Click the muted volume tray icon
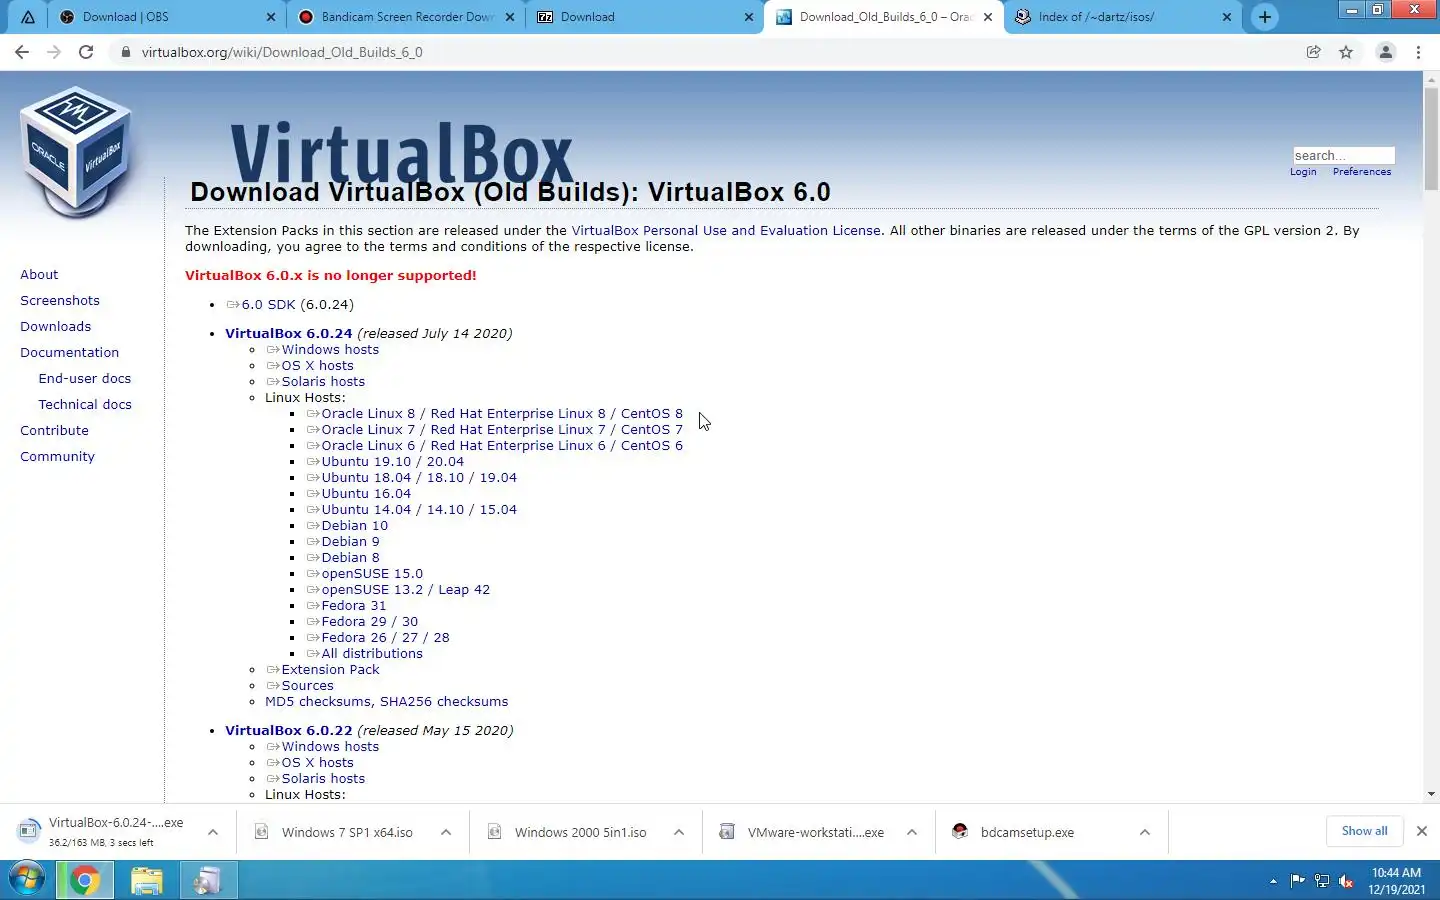The width and height of the screenshot is (1440, 900). pyautogui.click(x=1346, y=881)
